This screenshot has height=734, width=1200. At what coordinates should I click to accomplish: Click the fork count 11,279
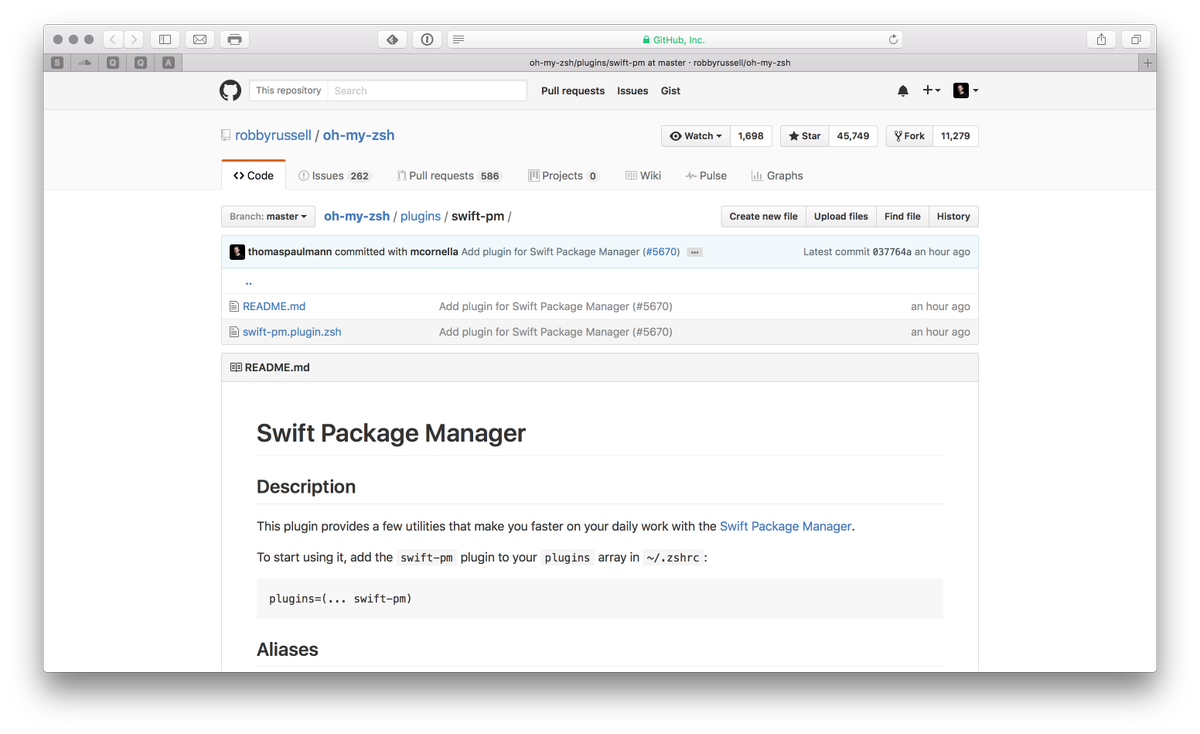click(955, 136)
